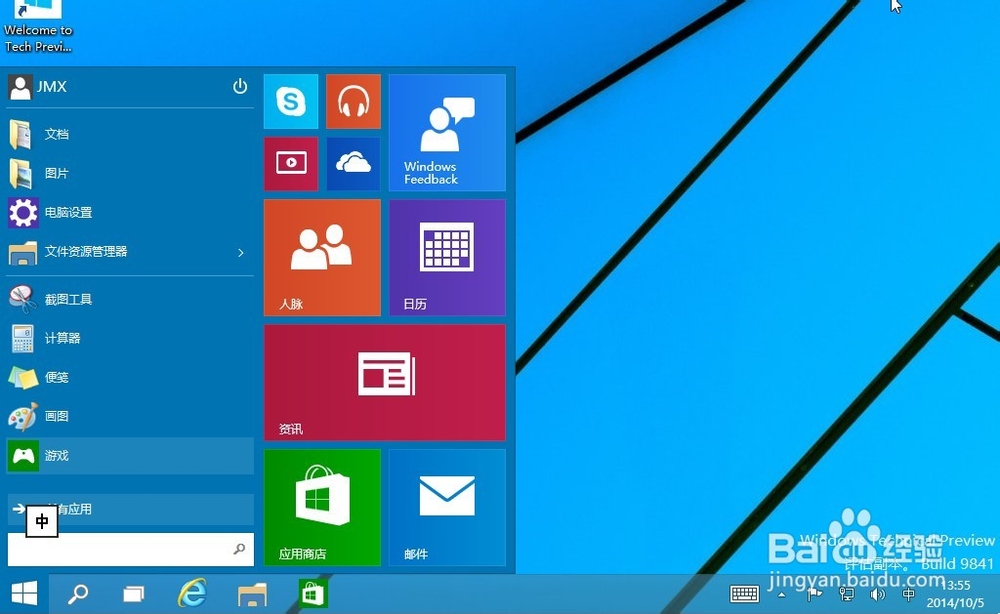Open the 人脉 People tile
The image size is (1000, 614).
click(x=322, y=258)
